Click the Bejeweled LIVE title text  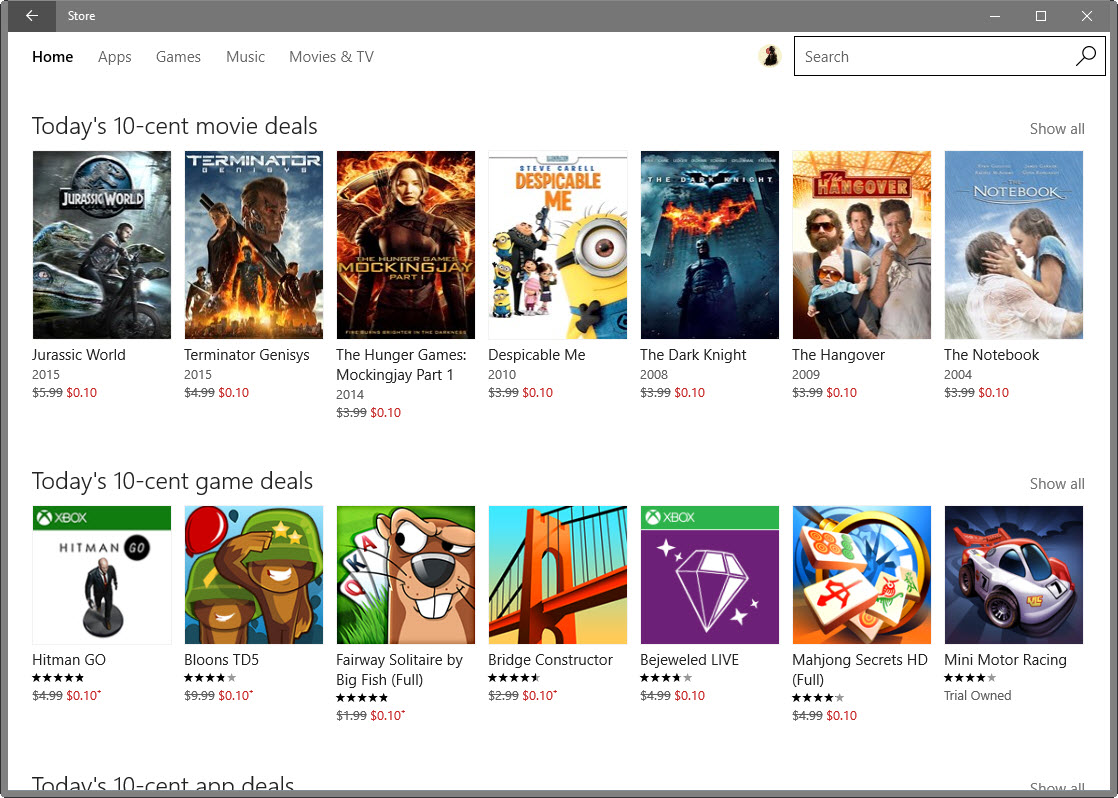pos(689,661)
